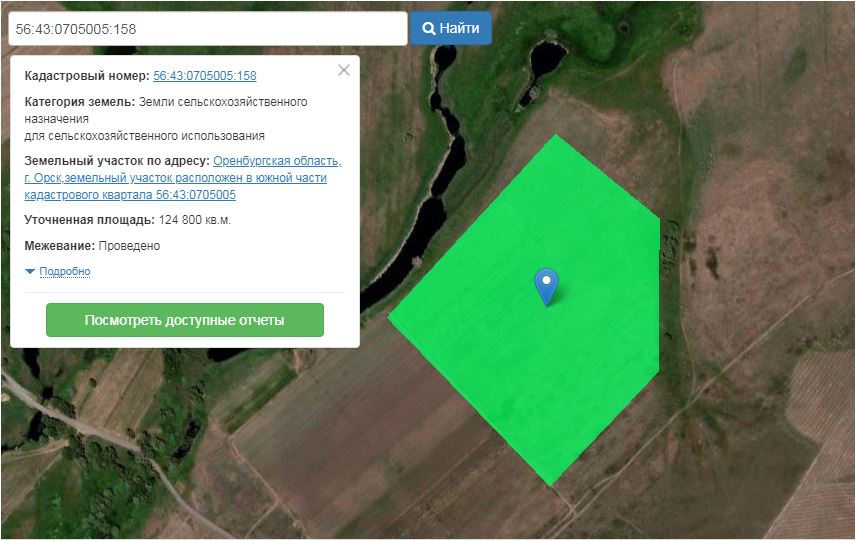Click the label "Уточненная площадь:"
The width and height of the screenshot is (856, 541).
click(90, 220)
